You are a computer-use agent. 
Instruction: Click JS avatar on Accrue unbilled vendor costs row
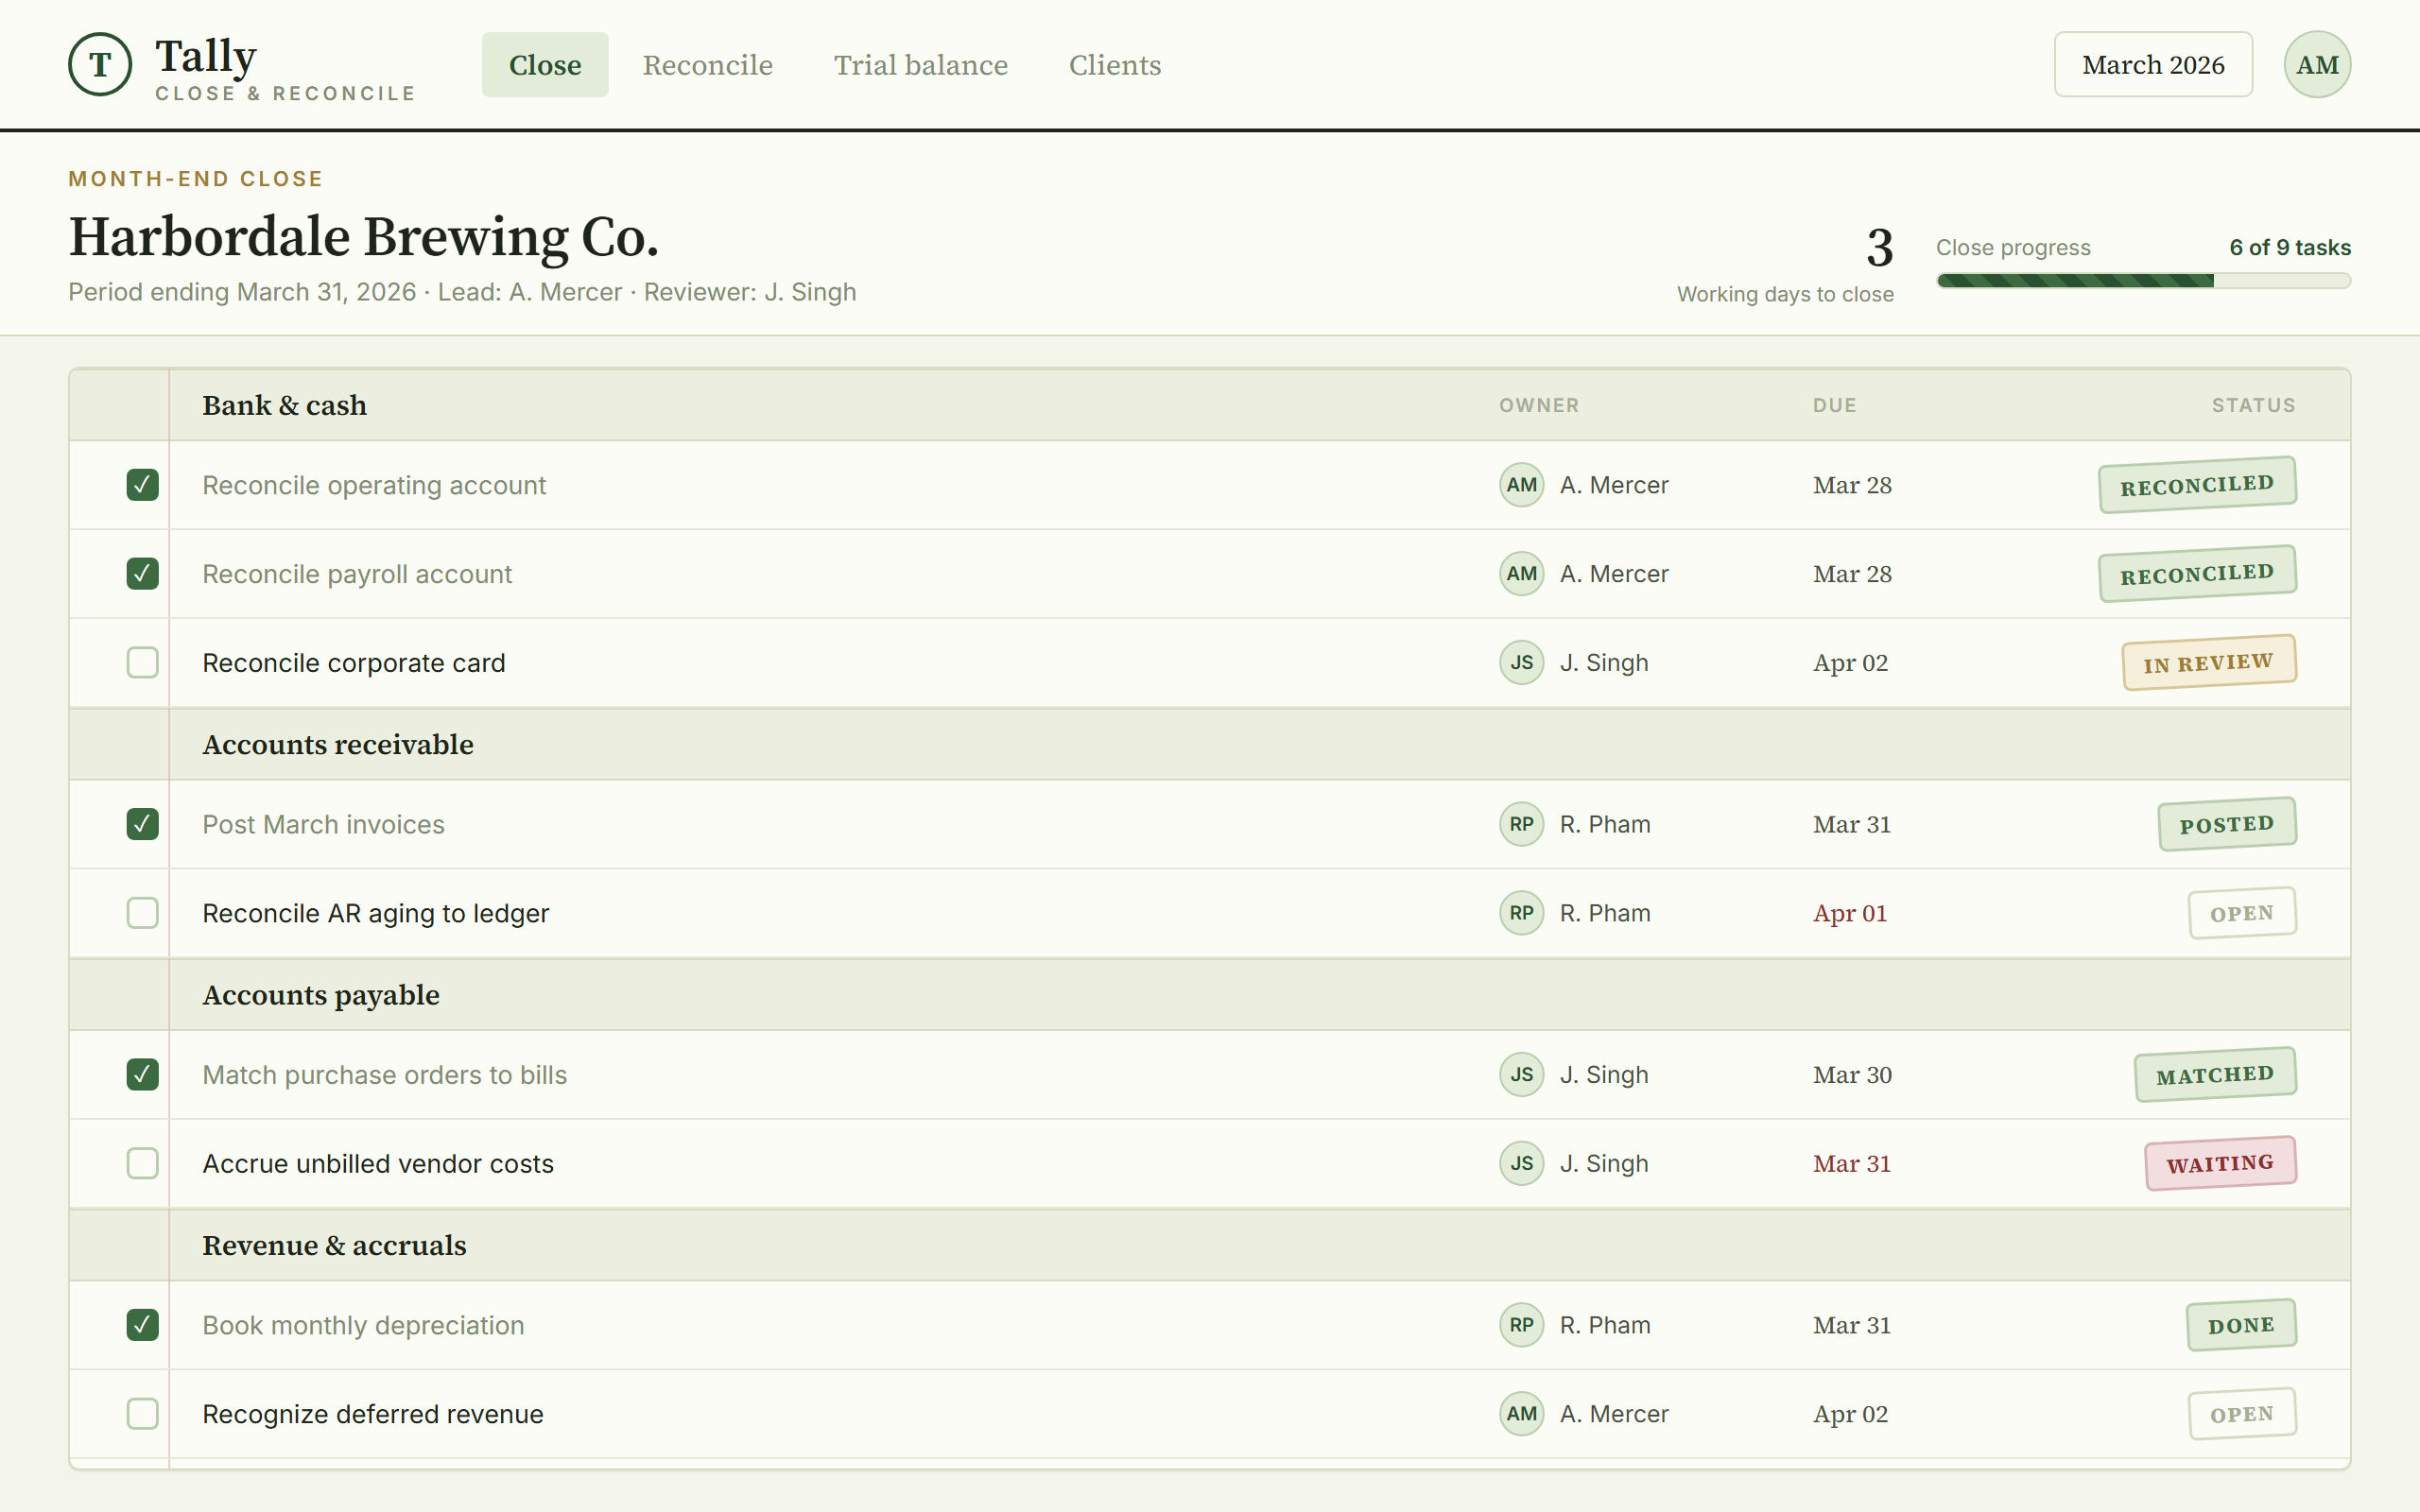1521,1164
